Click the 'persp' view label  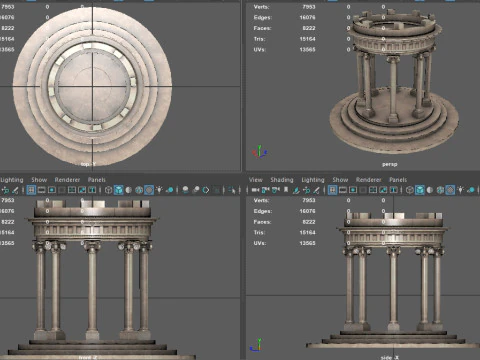click(389, 164)
